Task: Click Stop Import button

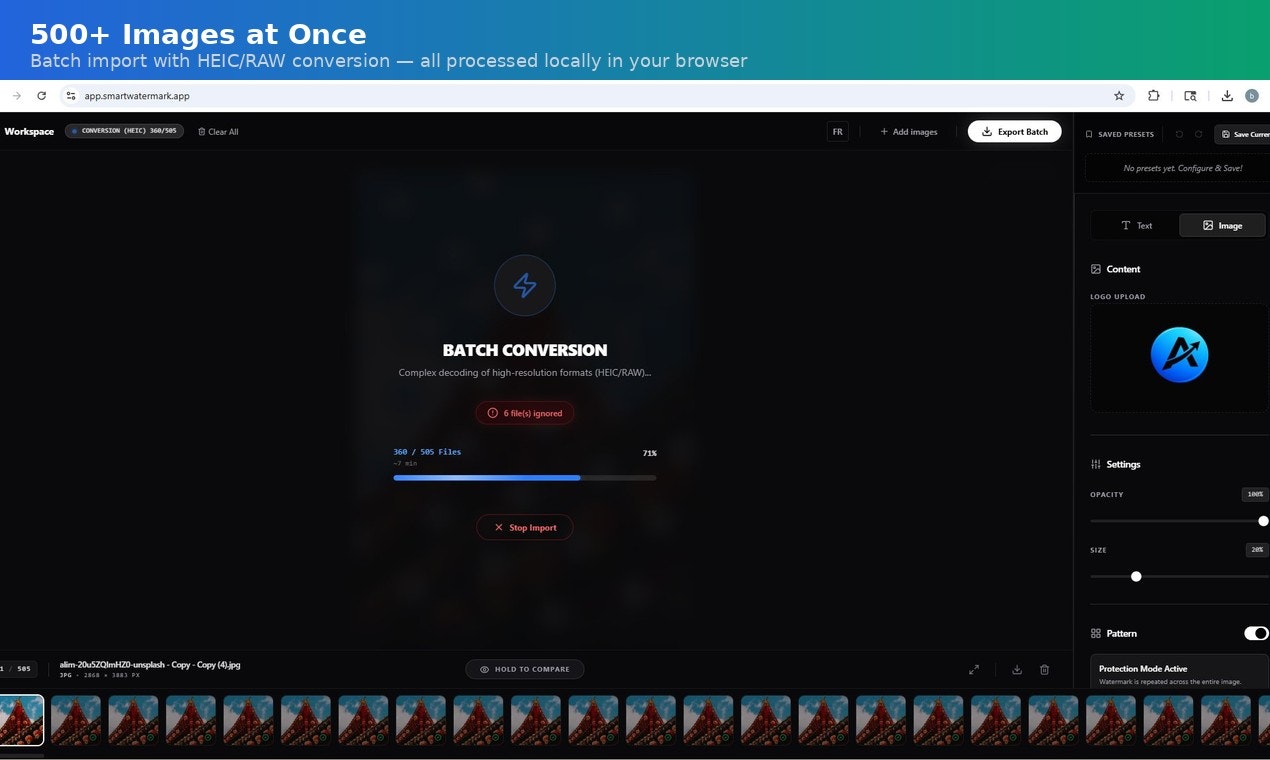Action: [525, 528]
